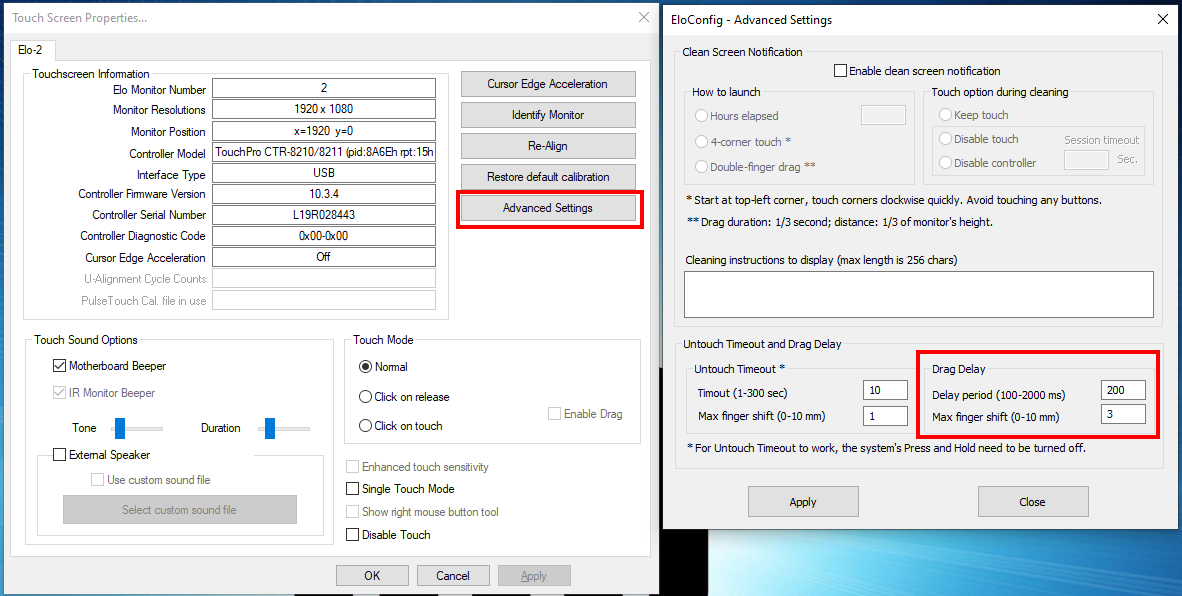Check Use custom sound file
Screen dimensions: 1182x596
click(97, 480)
